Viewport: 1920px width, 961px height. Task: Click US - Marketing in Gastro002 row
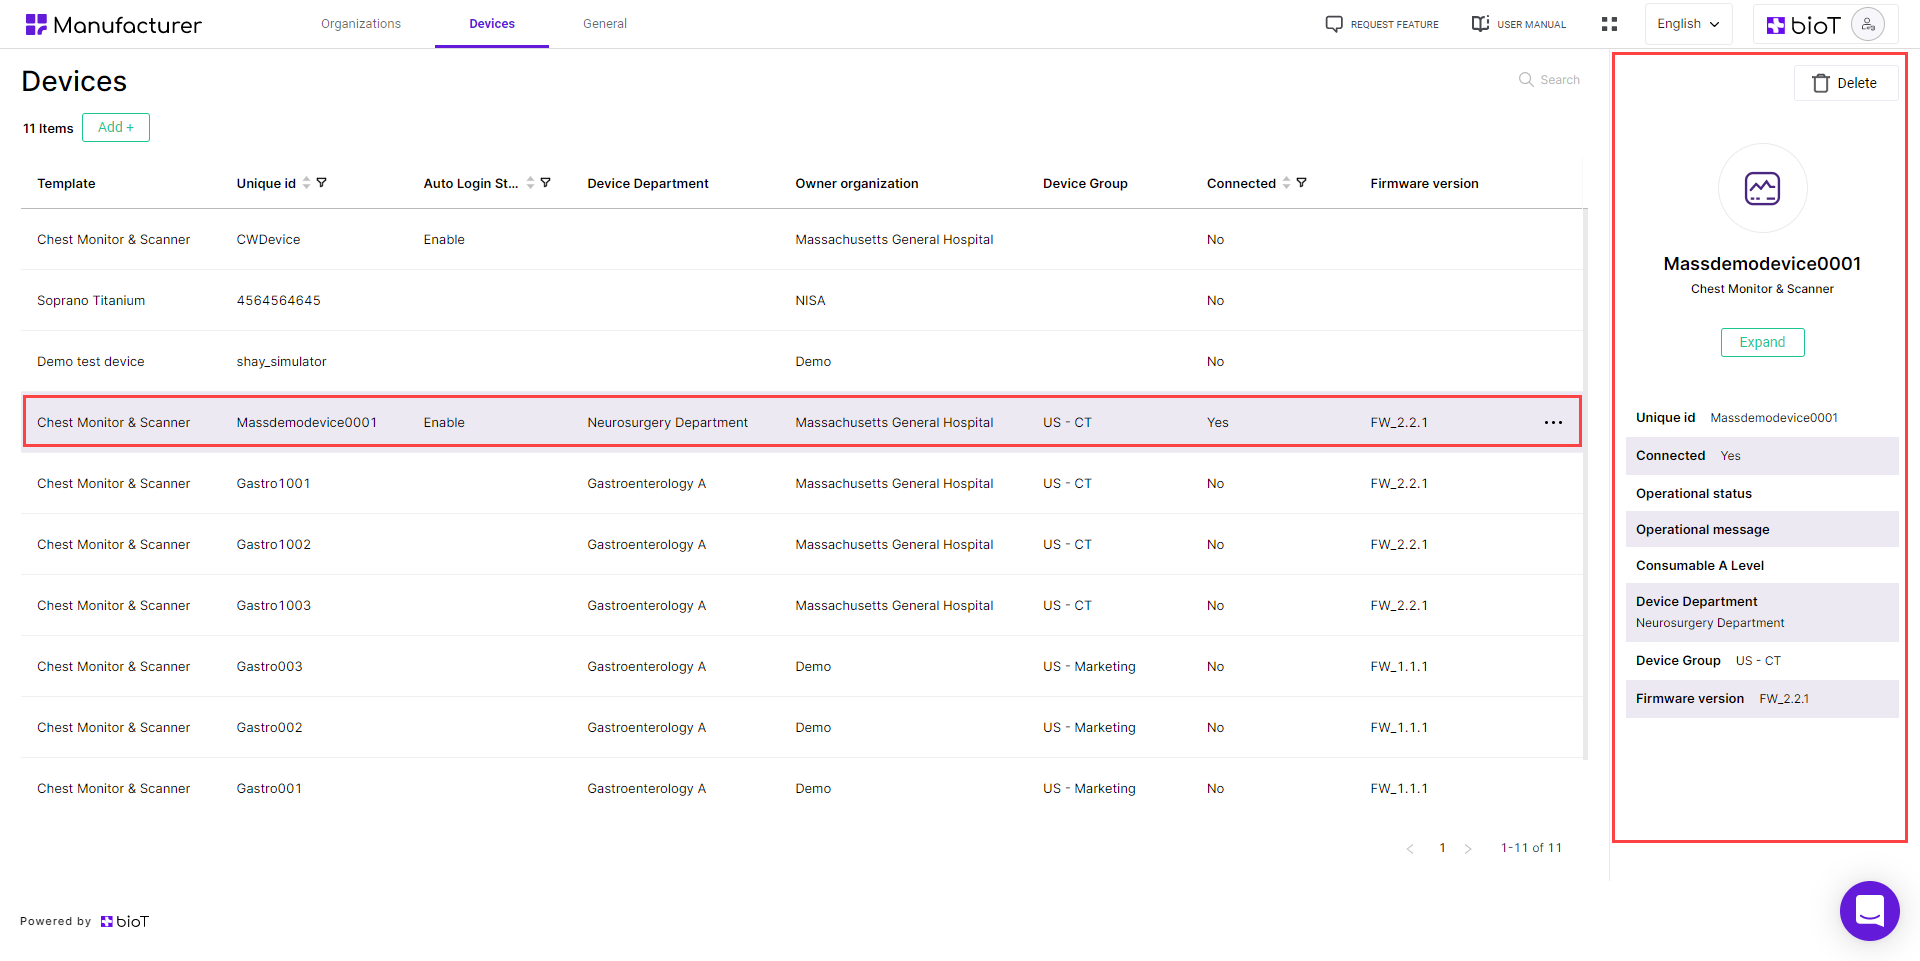coord(1089,728)
